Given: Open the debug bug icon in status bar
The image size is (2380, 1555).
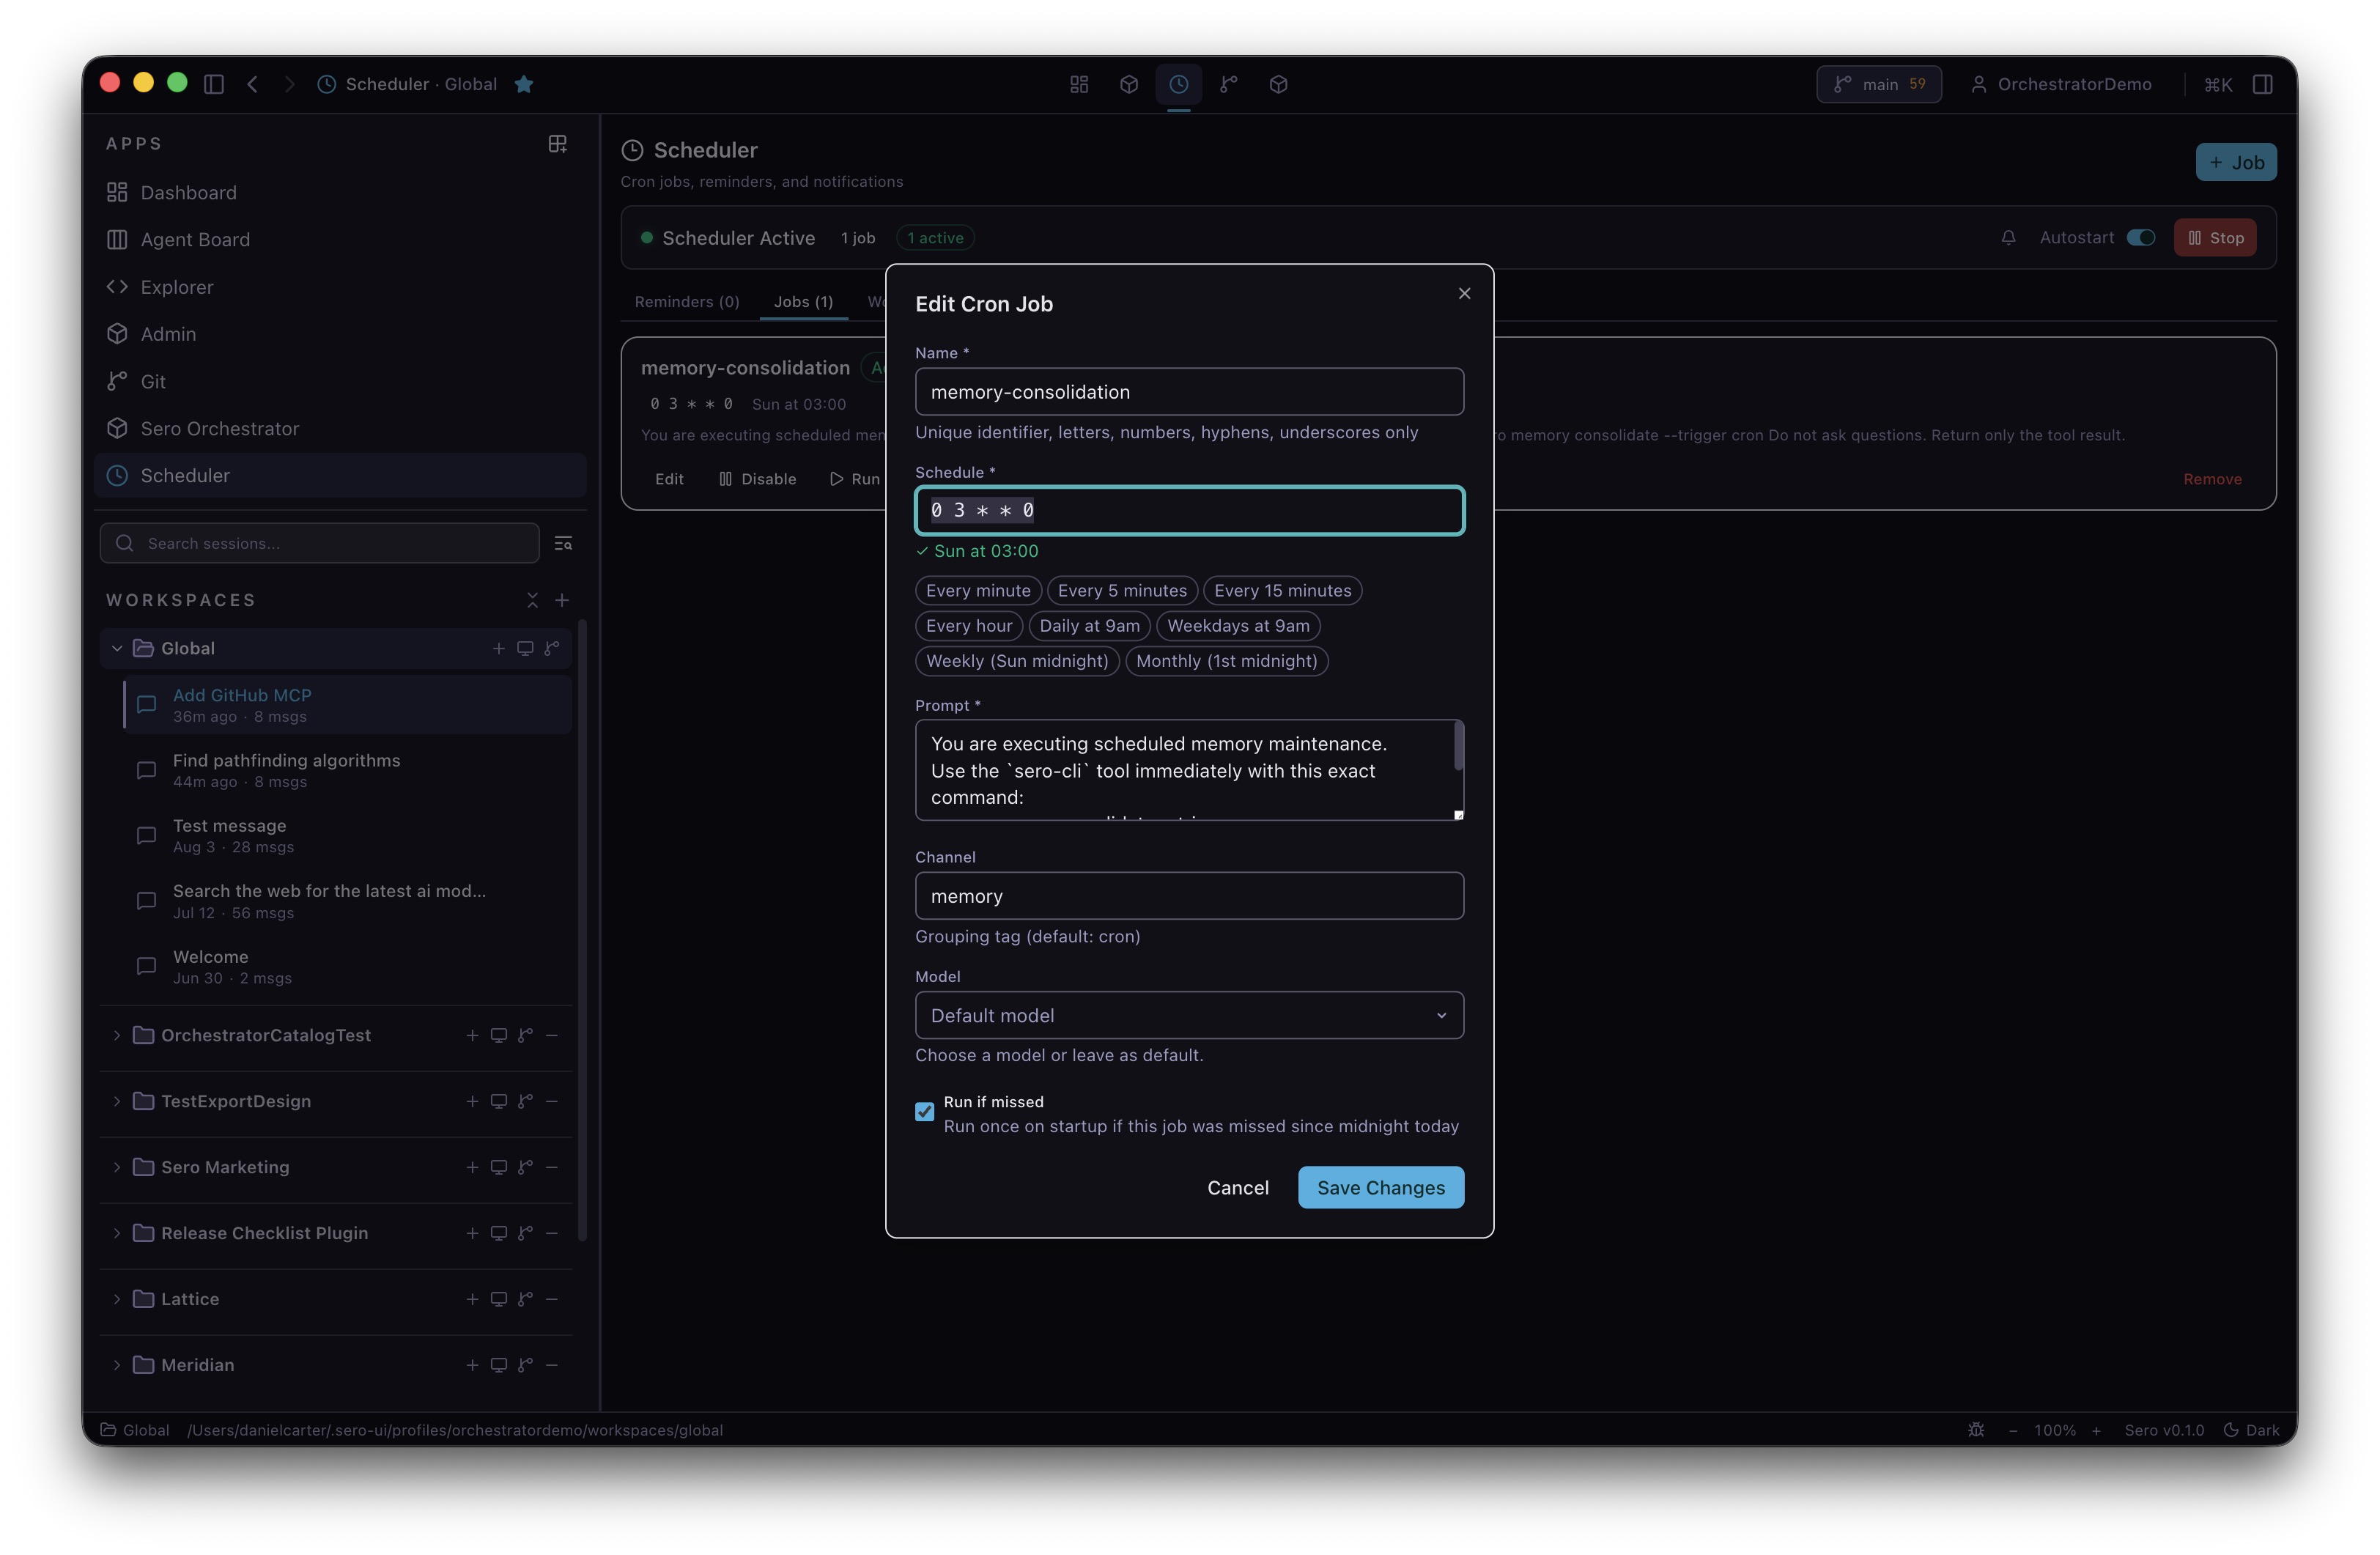Looking at the screenshot, I should tap(1976, 1430).
